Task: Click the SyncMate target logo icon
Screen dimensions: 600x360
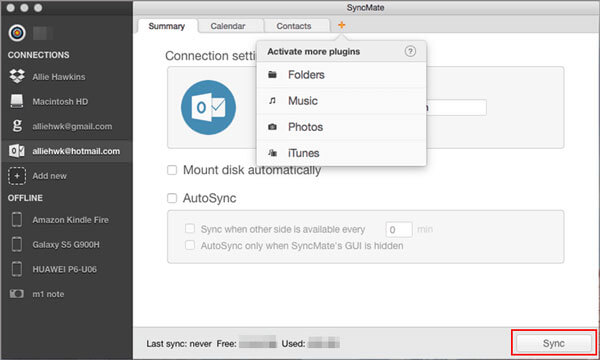Action: click(17, 33)
